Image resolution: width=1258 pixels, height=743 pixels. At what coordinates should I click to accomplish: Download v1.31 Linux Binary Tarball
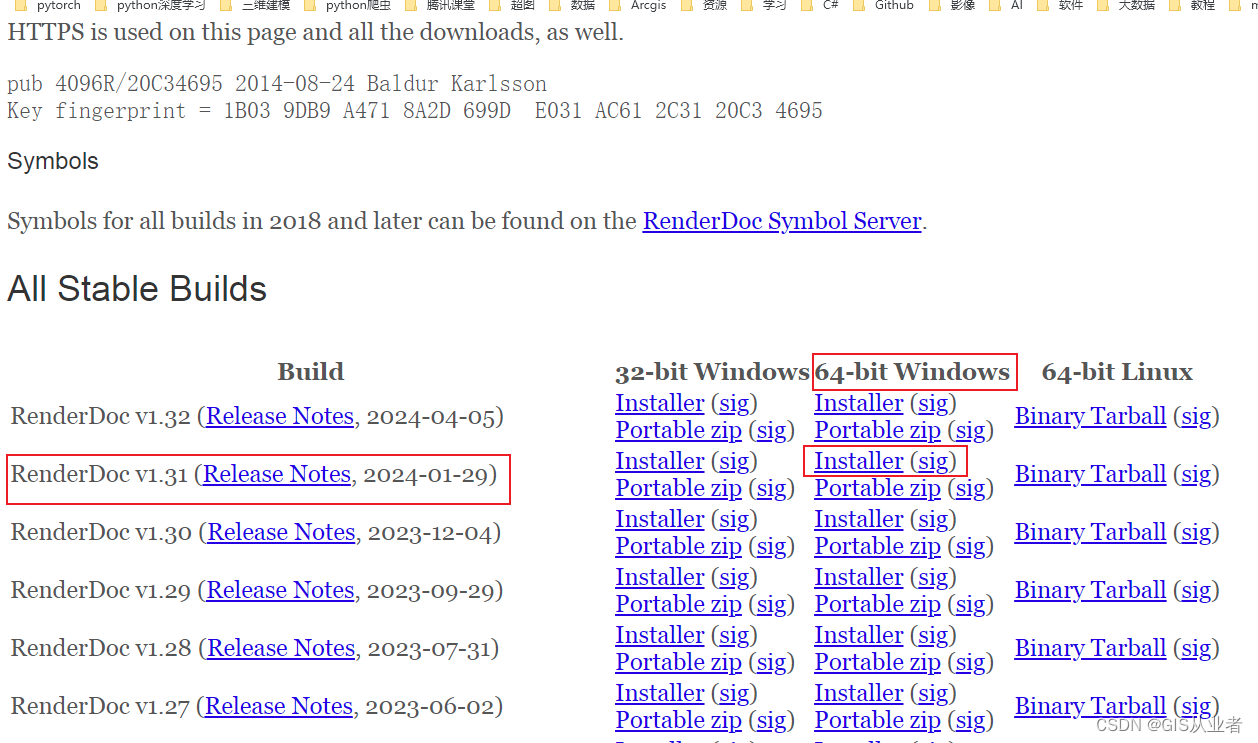coord(1090,474)
